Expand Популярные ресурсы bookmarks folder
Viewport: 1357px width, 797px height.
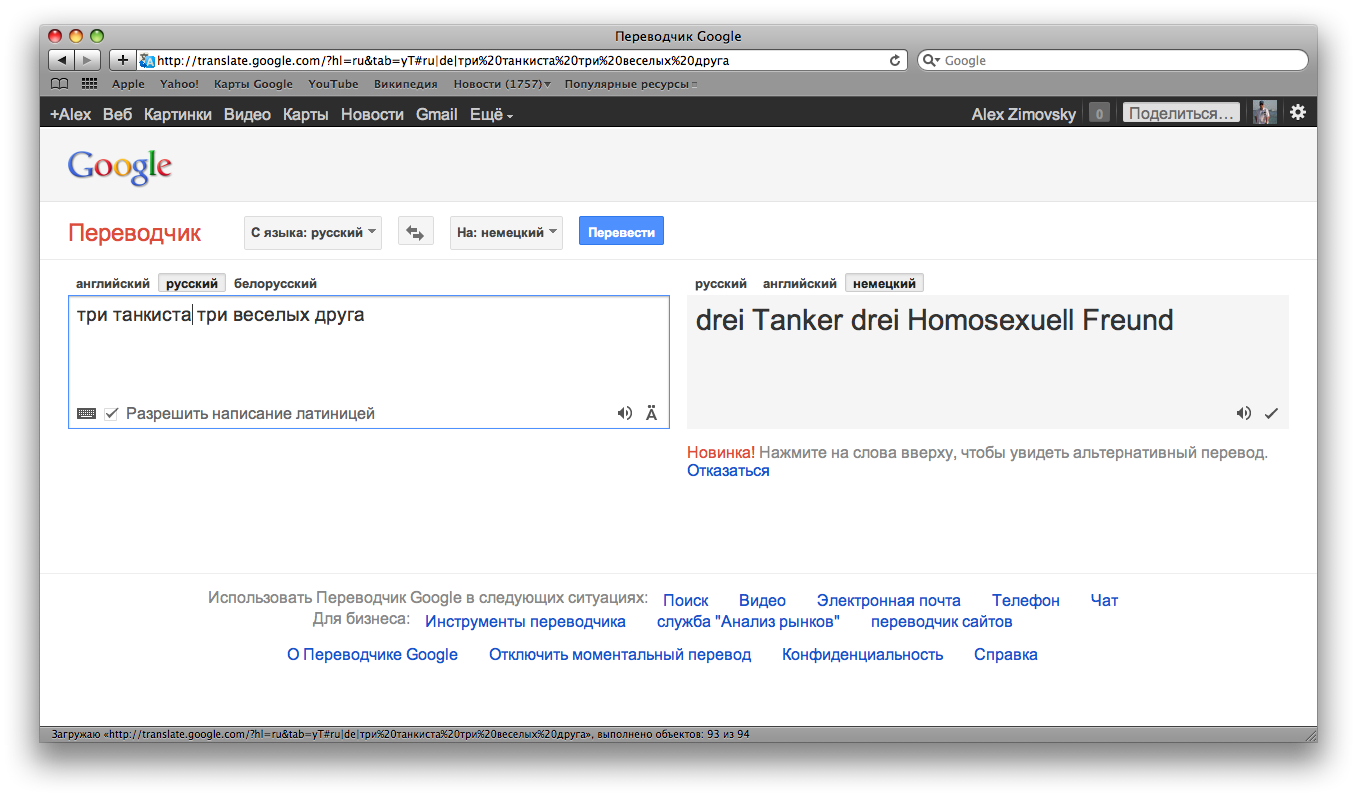point(631,84)
